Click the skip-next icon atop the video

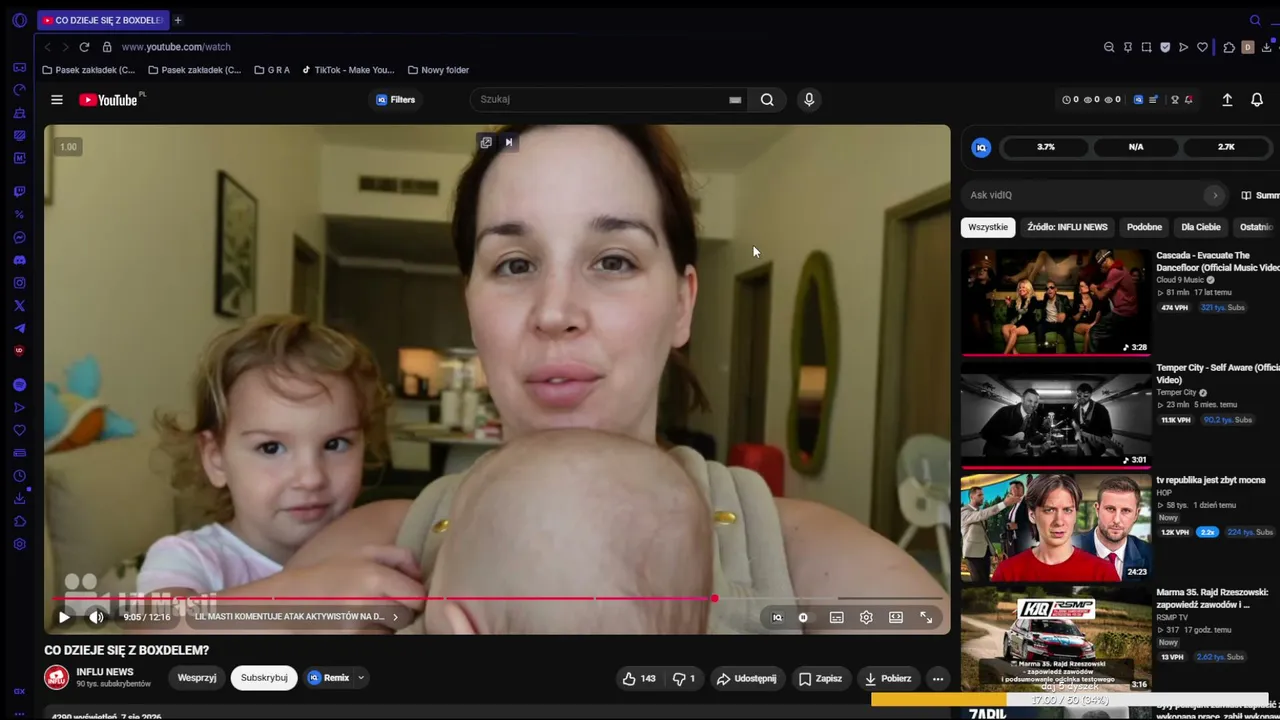coord(509,142)
